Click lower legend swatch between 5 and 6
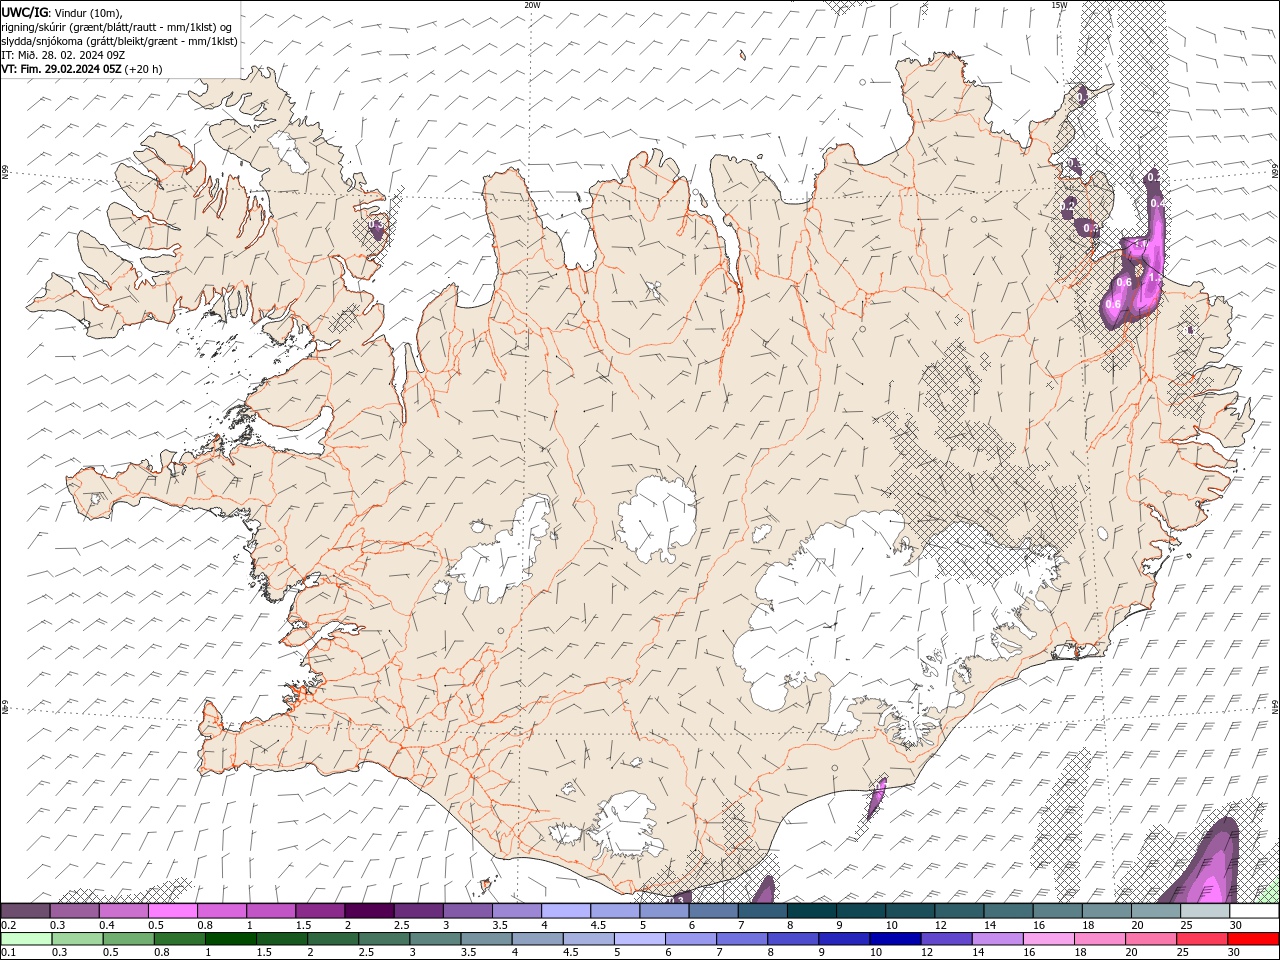 [640, 939]
